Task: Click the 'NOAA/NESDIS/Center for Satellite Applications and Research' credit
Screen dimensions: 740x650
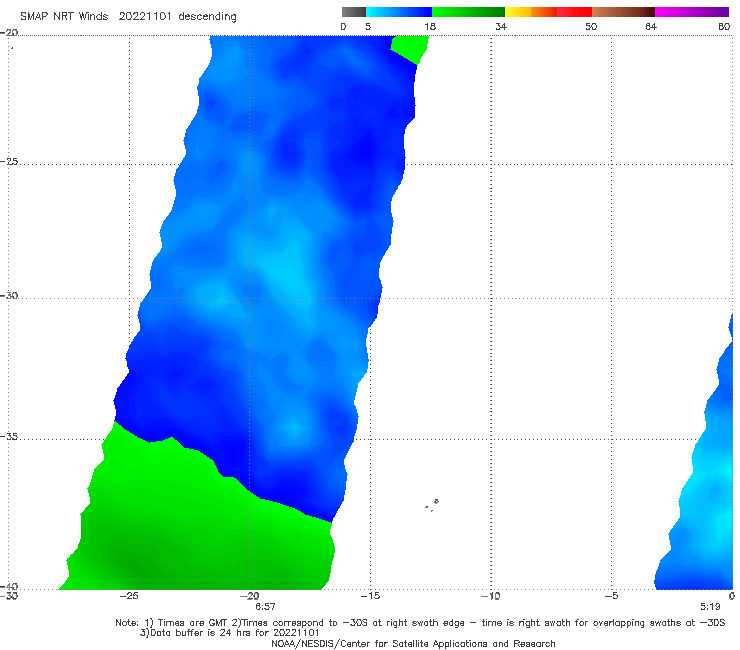Action: tap(413, 644)
